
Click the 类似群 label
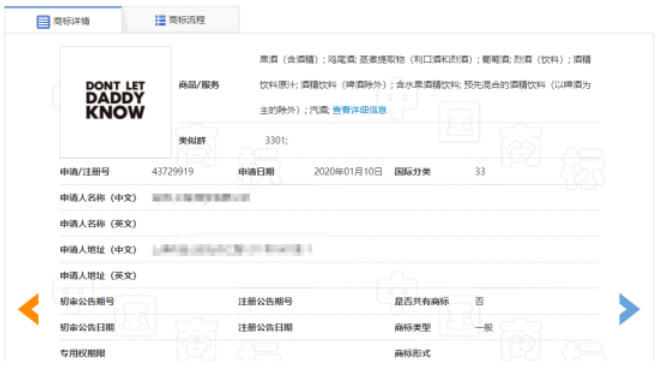192,140
